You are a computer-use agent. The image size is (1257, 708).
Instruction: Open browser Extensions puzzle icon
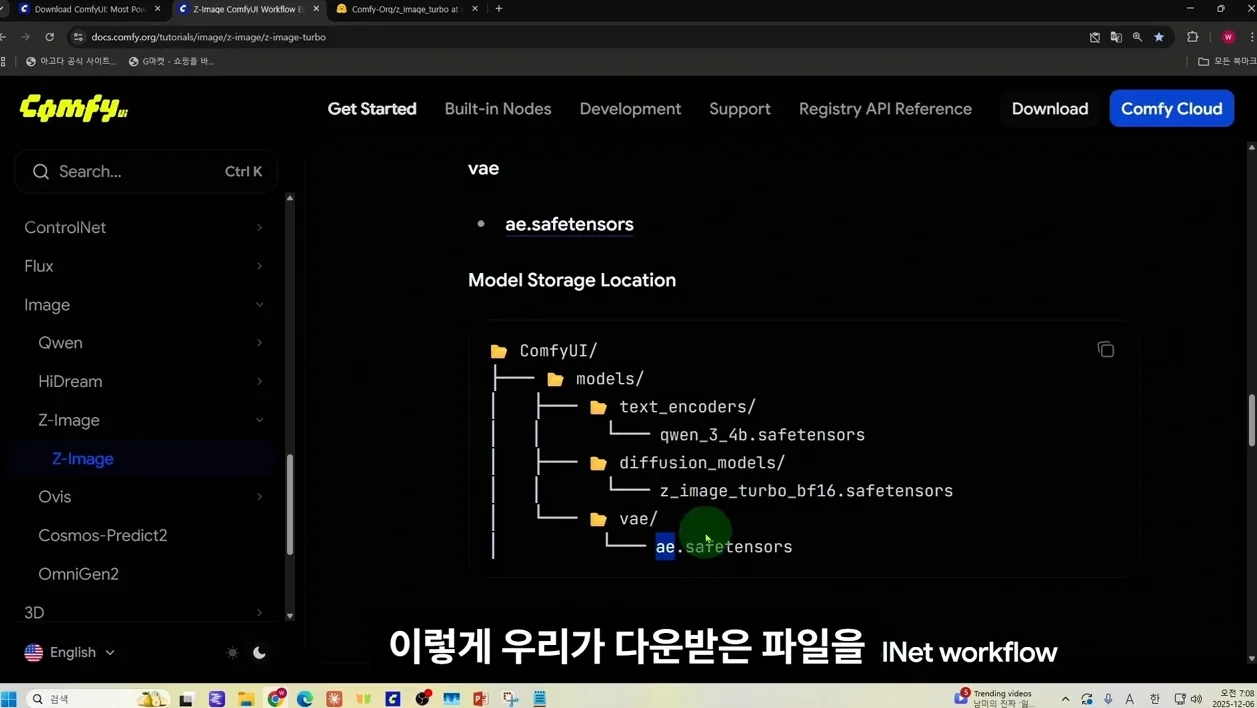click(x=1193, y=37)
